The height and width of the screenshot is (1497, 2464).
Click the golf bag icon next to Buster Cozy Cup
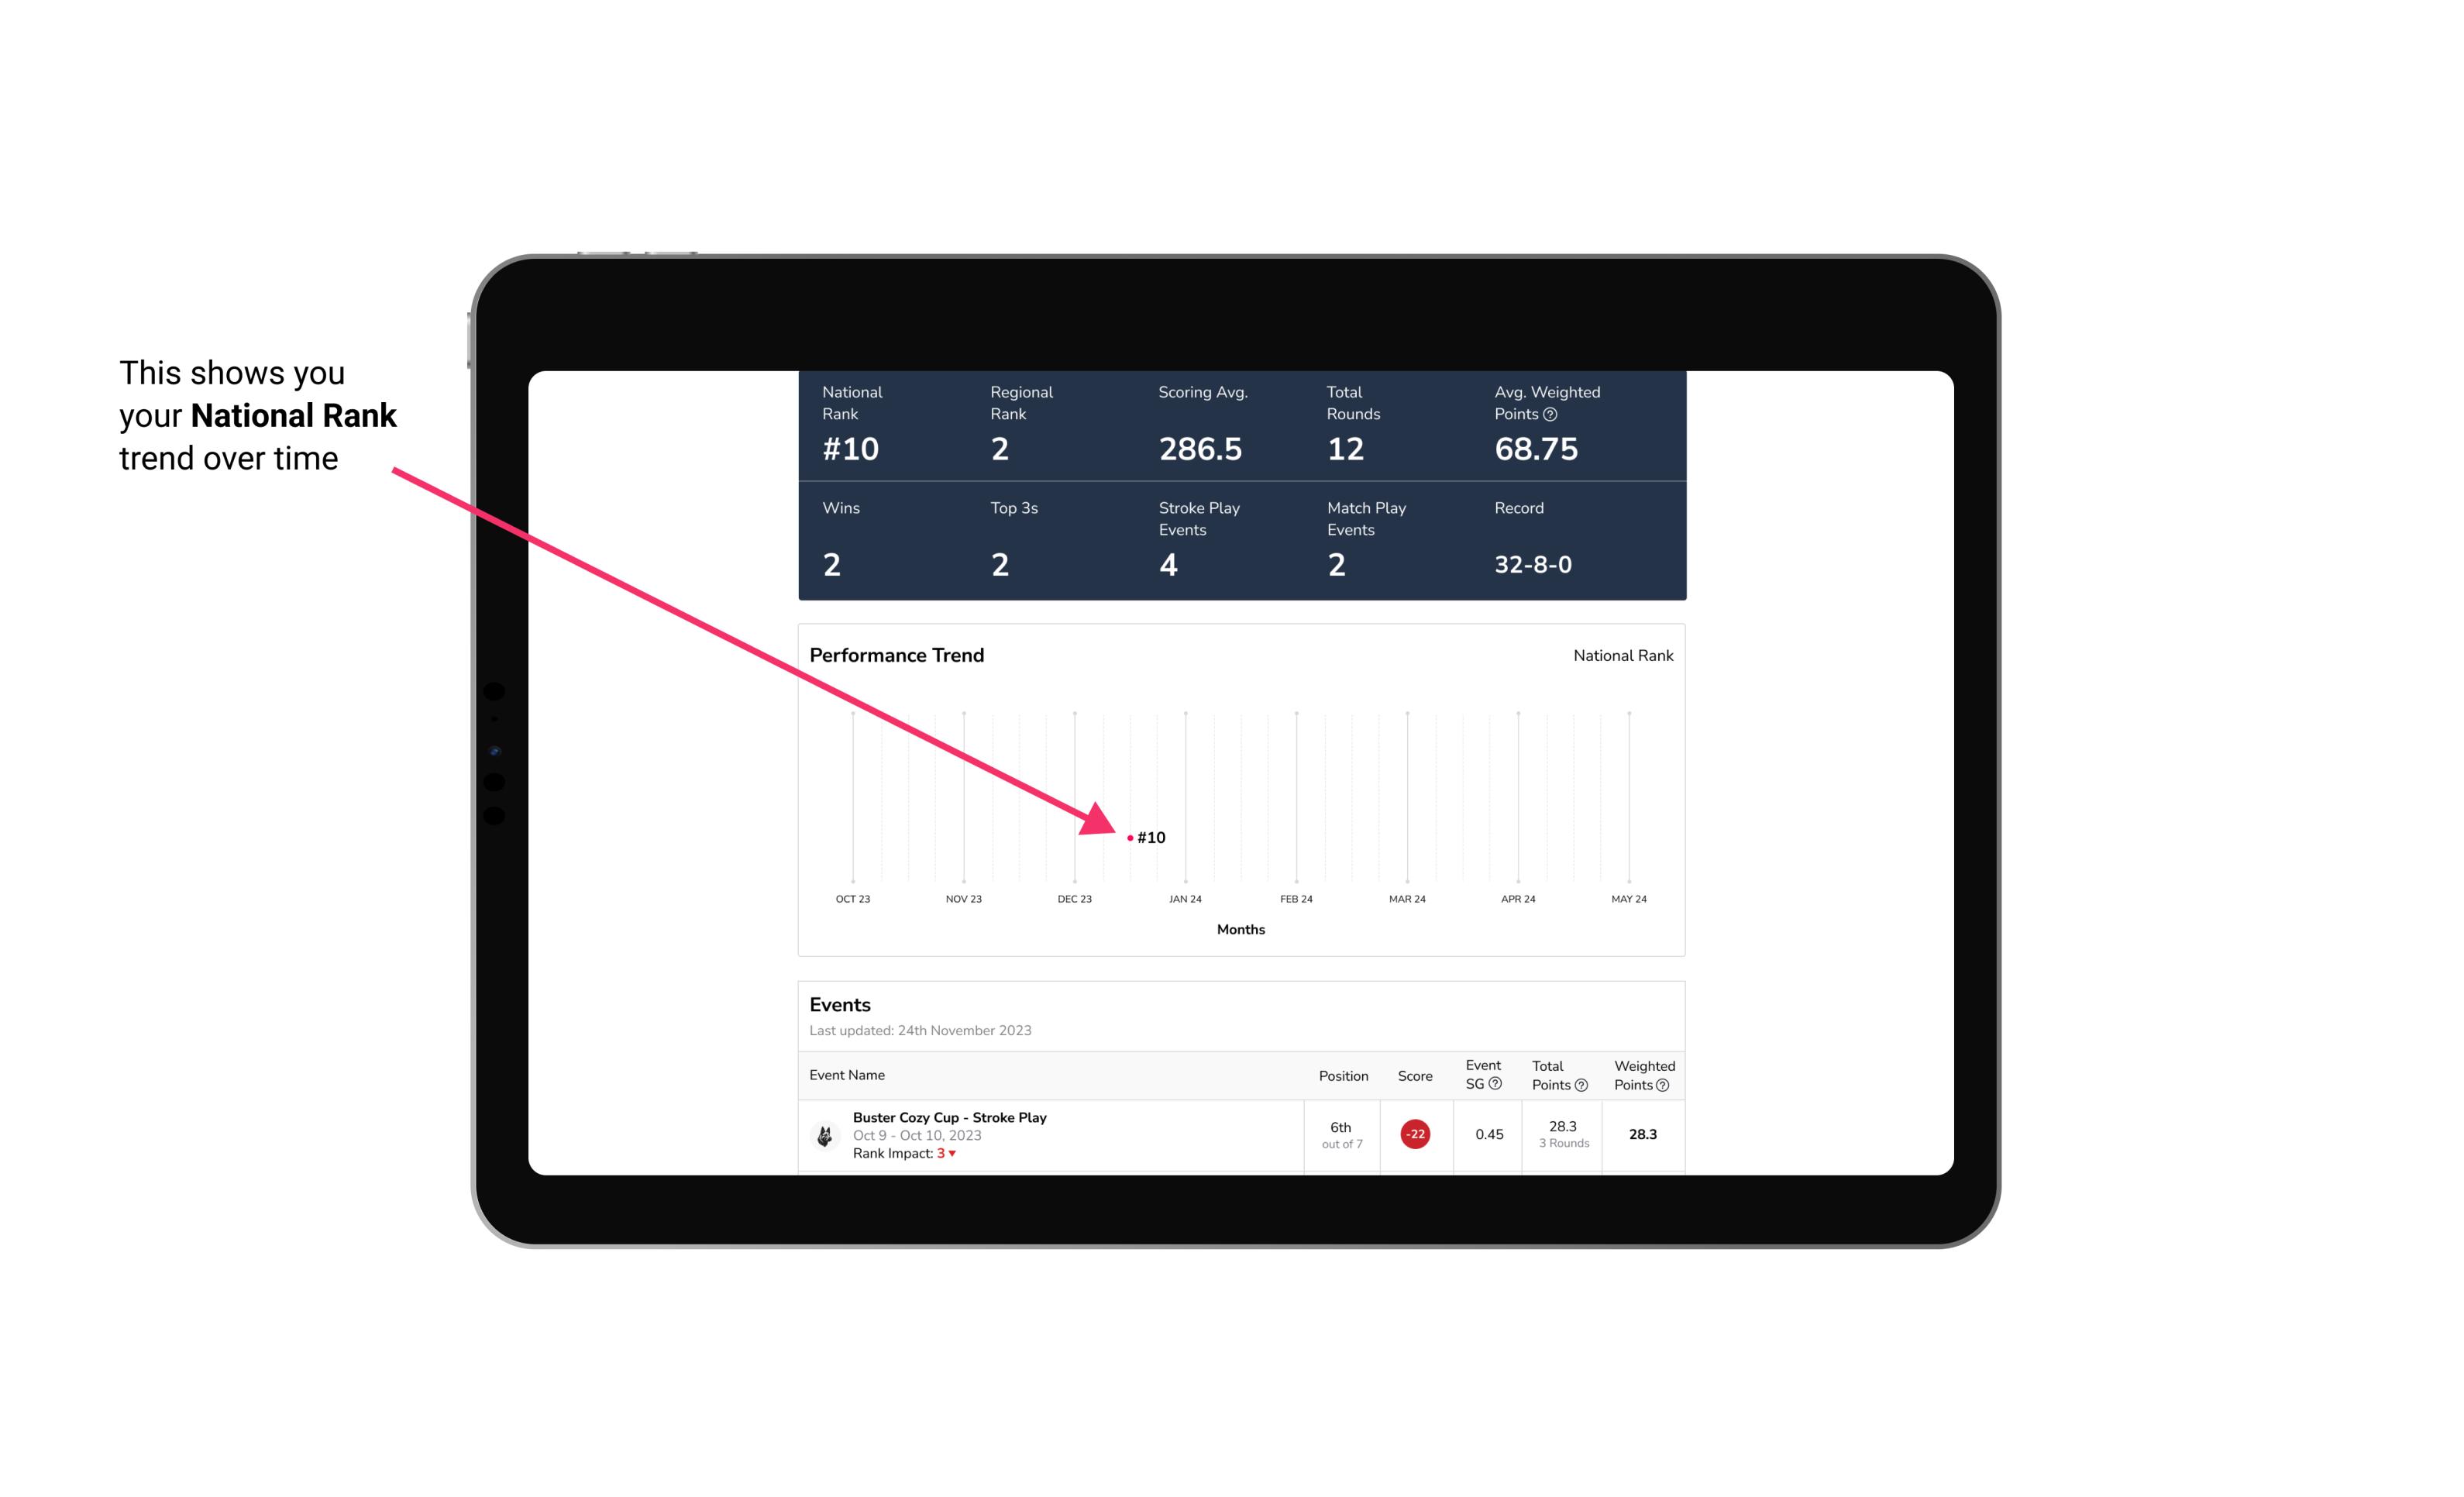pos(824,1133)
